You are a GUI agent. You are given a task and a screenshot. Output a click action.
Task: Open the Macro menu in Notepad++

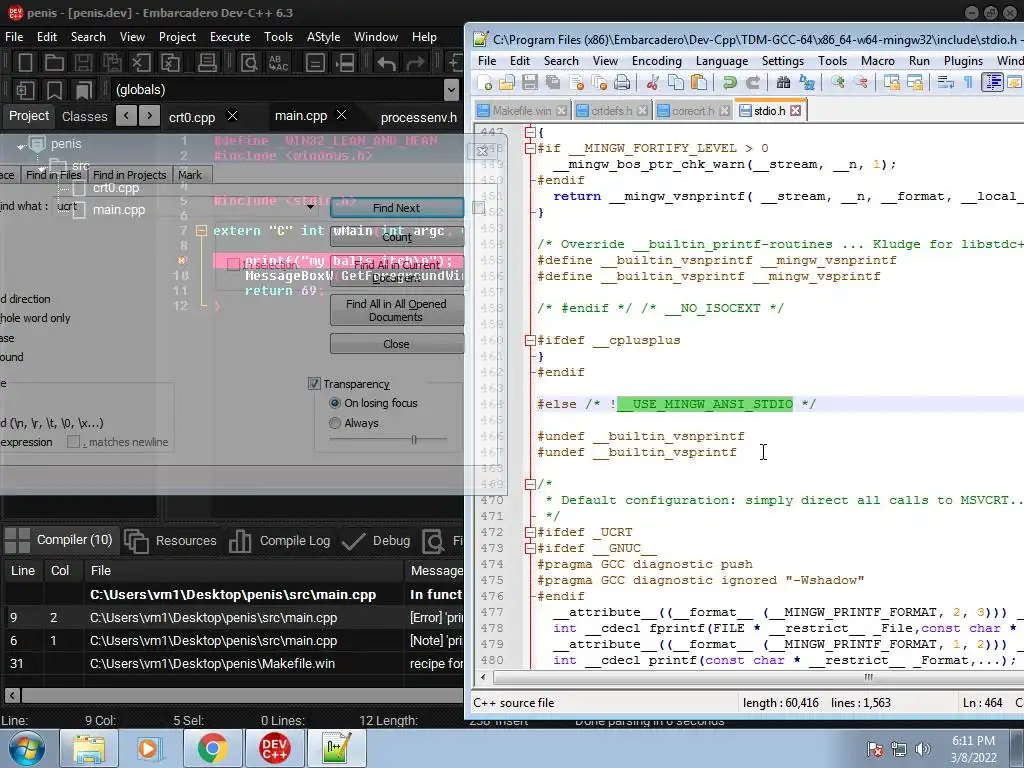pyautogui.click(x=877, y=61)
